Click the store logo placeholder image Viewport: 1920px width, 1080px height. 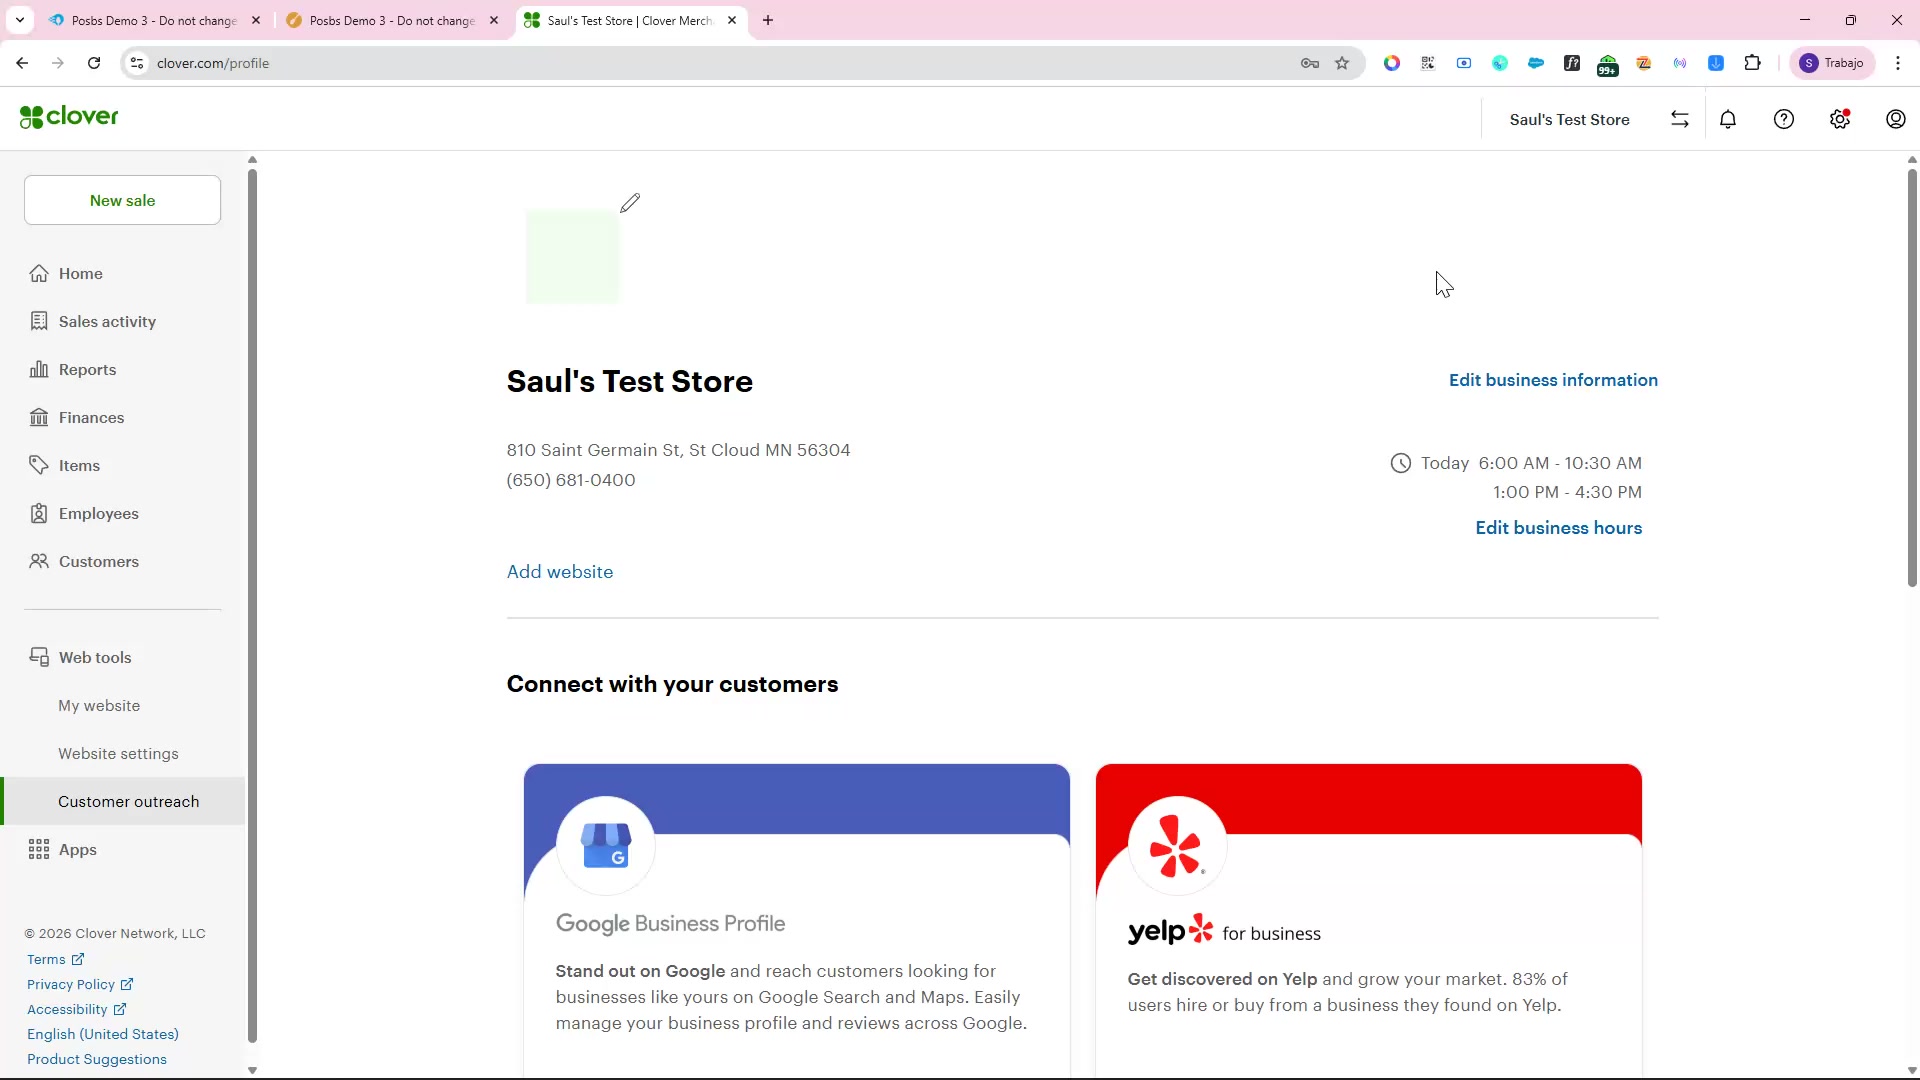click(573, 257)
